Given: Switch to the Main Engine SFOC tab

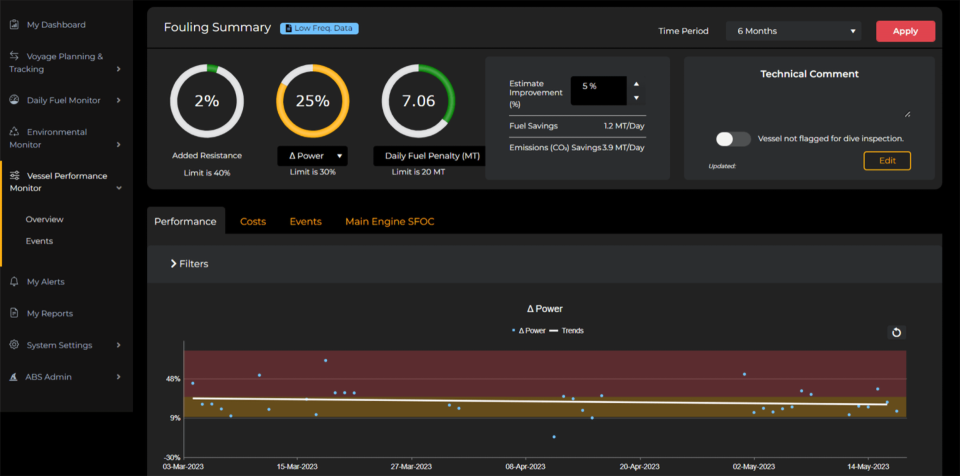Looking at the screenshot, I should [389, 221].
